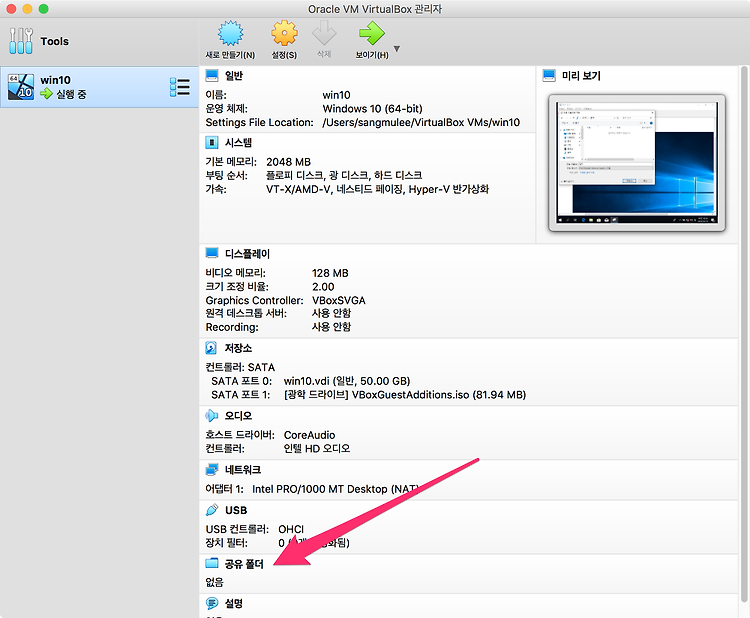
Task: Click the 2.00 scale factor value
Action: (x=323, y=287)
